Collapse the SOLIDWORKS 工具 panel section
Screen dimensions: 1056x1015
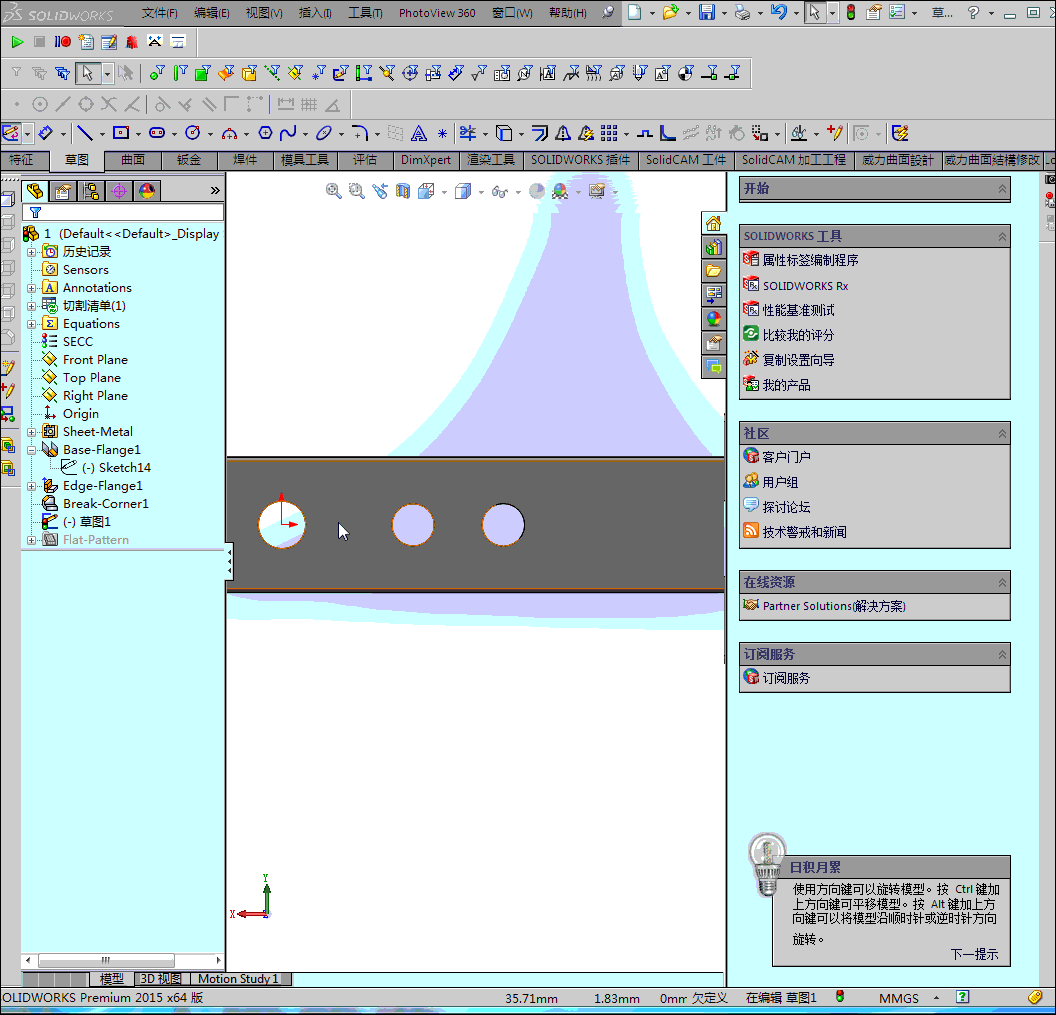click(x=1002, y=236)
